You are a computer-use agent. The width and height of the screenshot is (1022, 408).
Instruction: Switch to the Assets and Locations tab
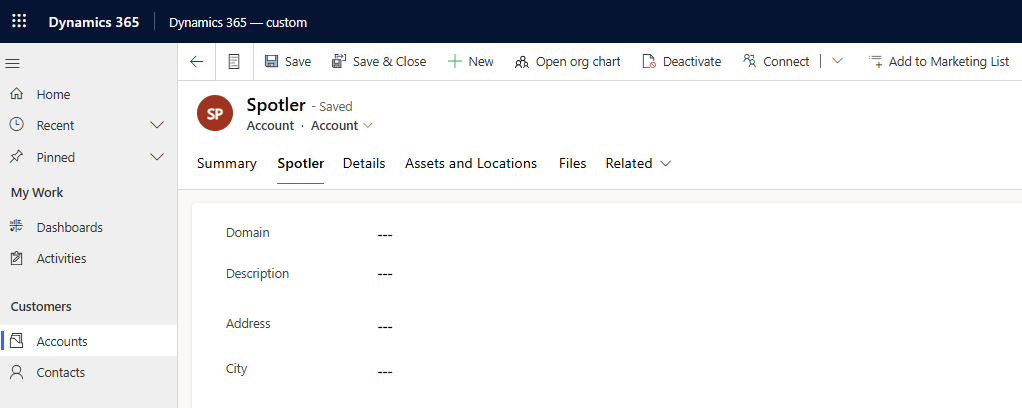coord(471,164)
